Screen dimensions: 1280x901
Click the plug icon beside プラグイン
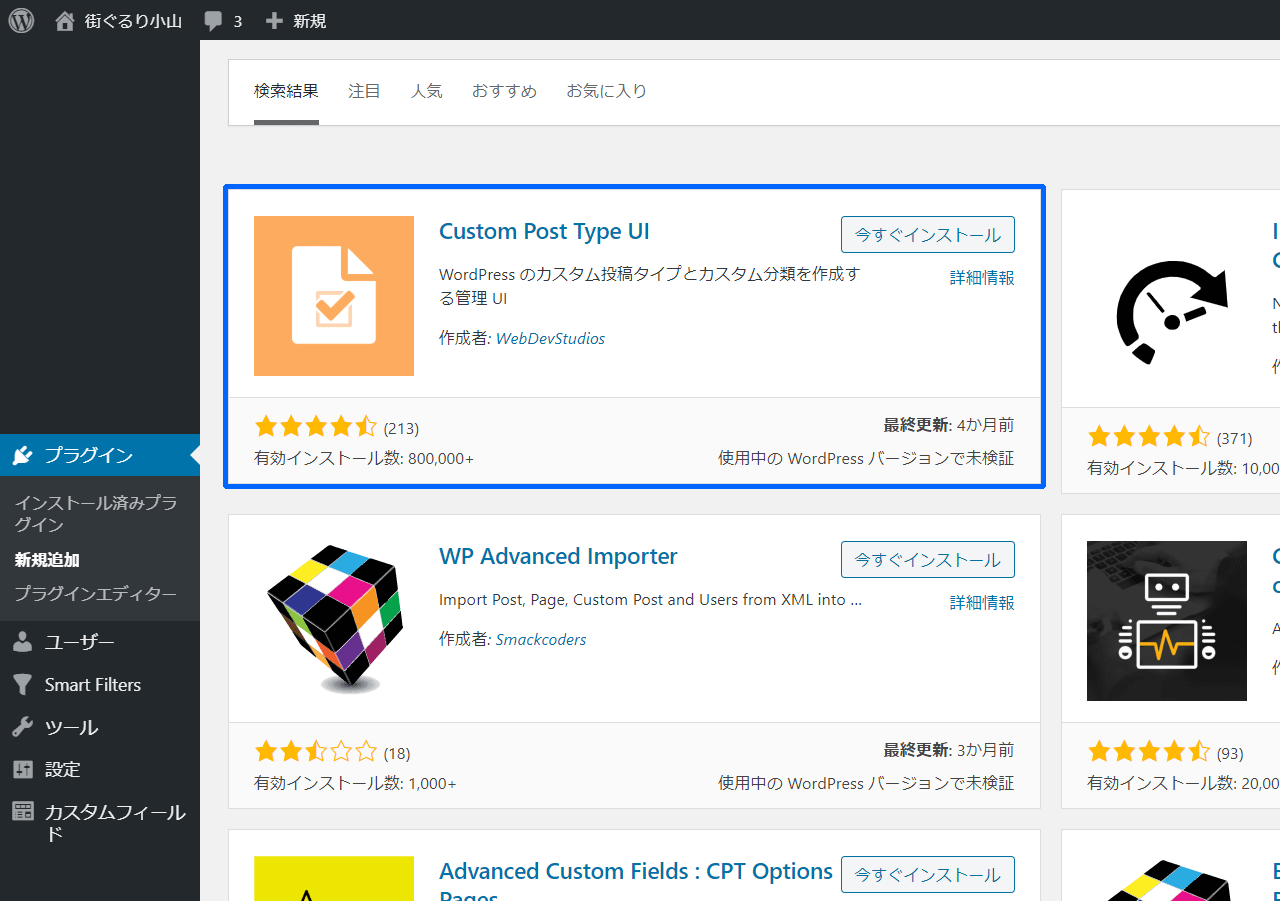point(22,456)
